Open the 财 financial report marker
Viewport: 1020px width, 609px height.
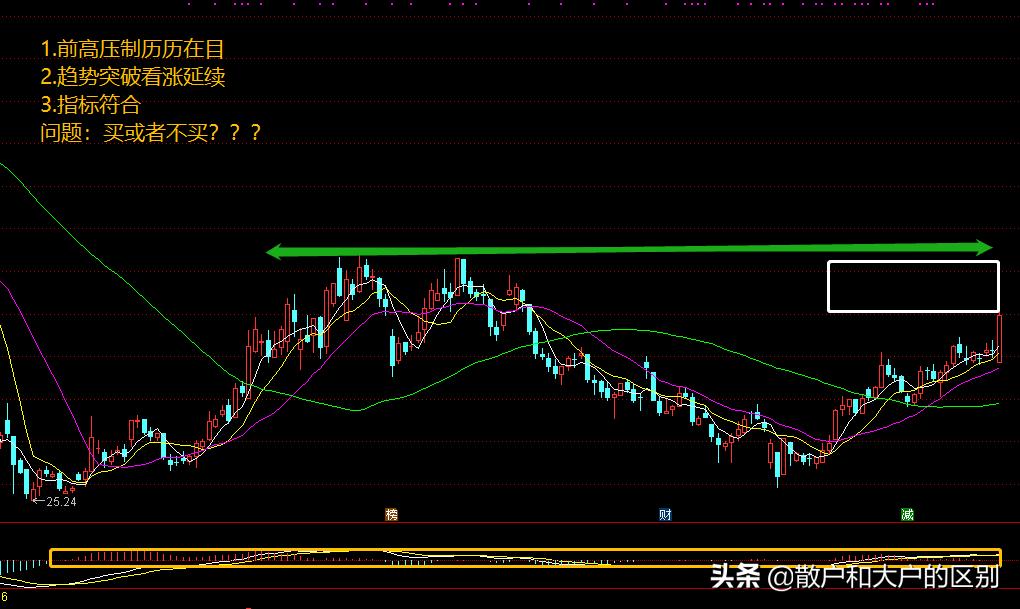pos(665,515)
